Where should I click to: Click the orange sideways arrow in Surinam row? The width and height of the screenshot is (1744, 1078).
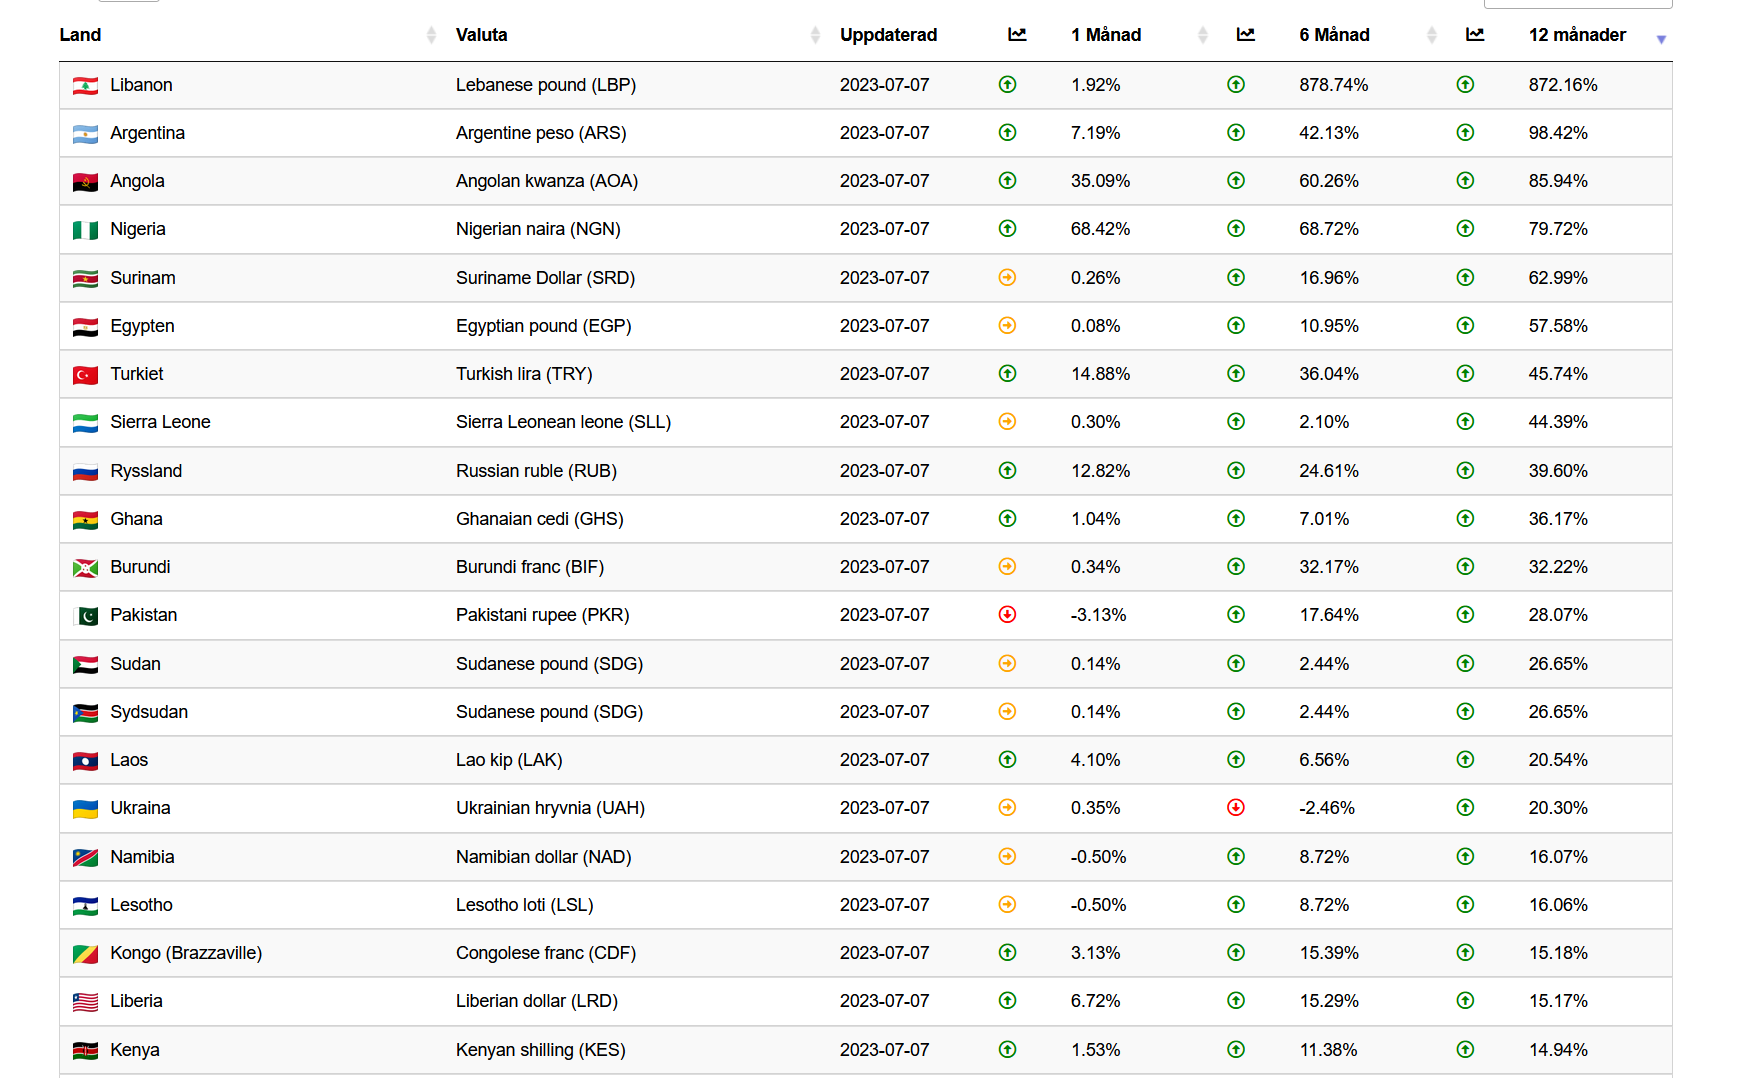(x=1007, y=278)
